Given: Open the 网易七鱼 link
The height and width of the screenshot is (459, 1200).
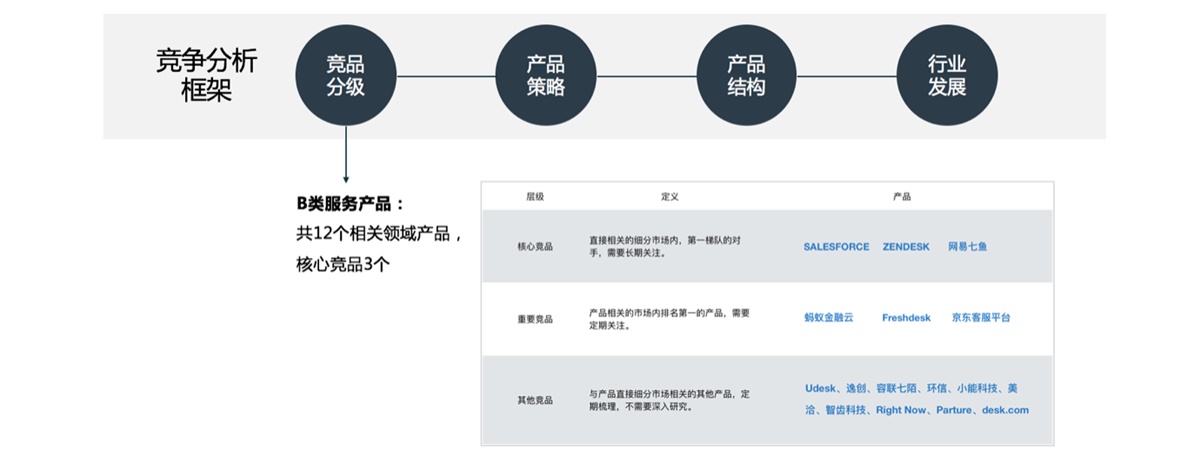Looking at the screenshot, I should 967,246.
